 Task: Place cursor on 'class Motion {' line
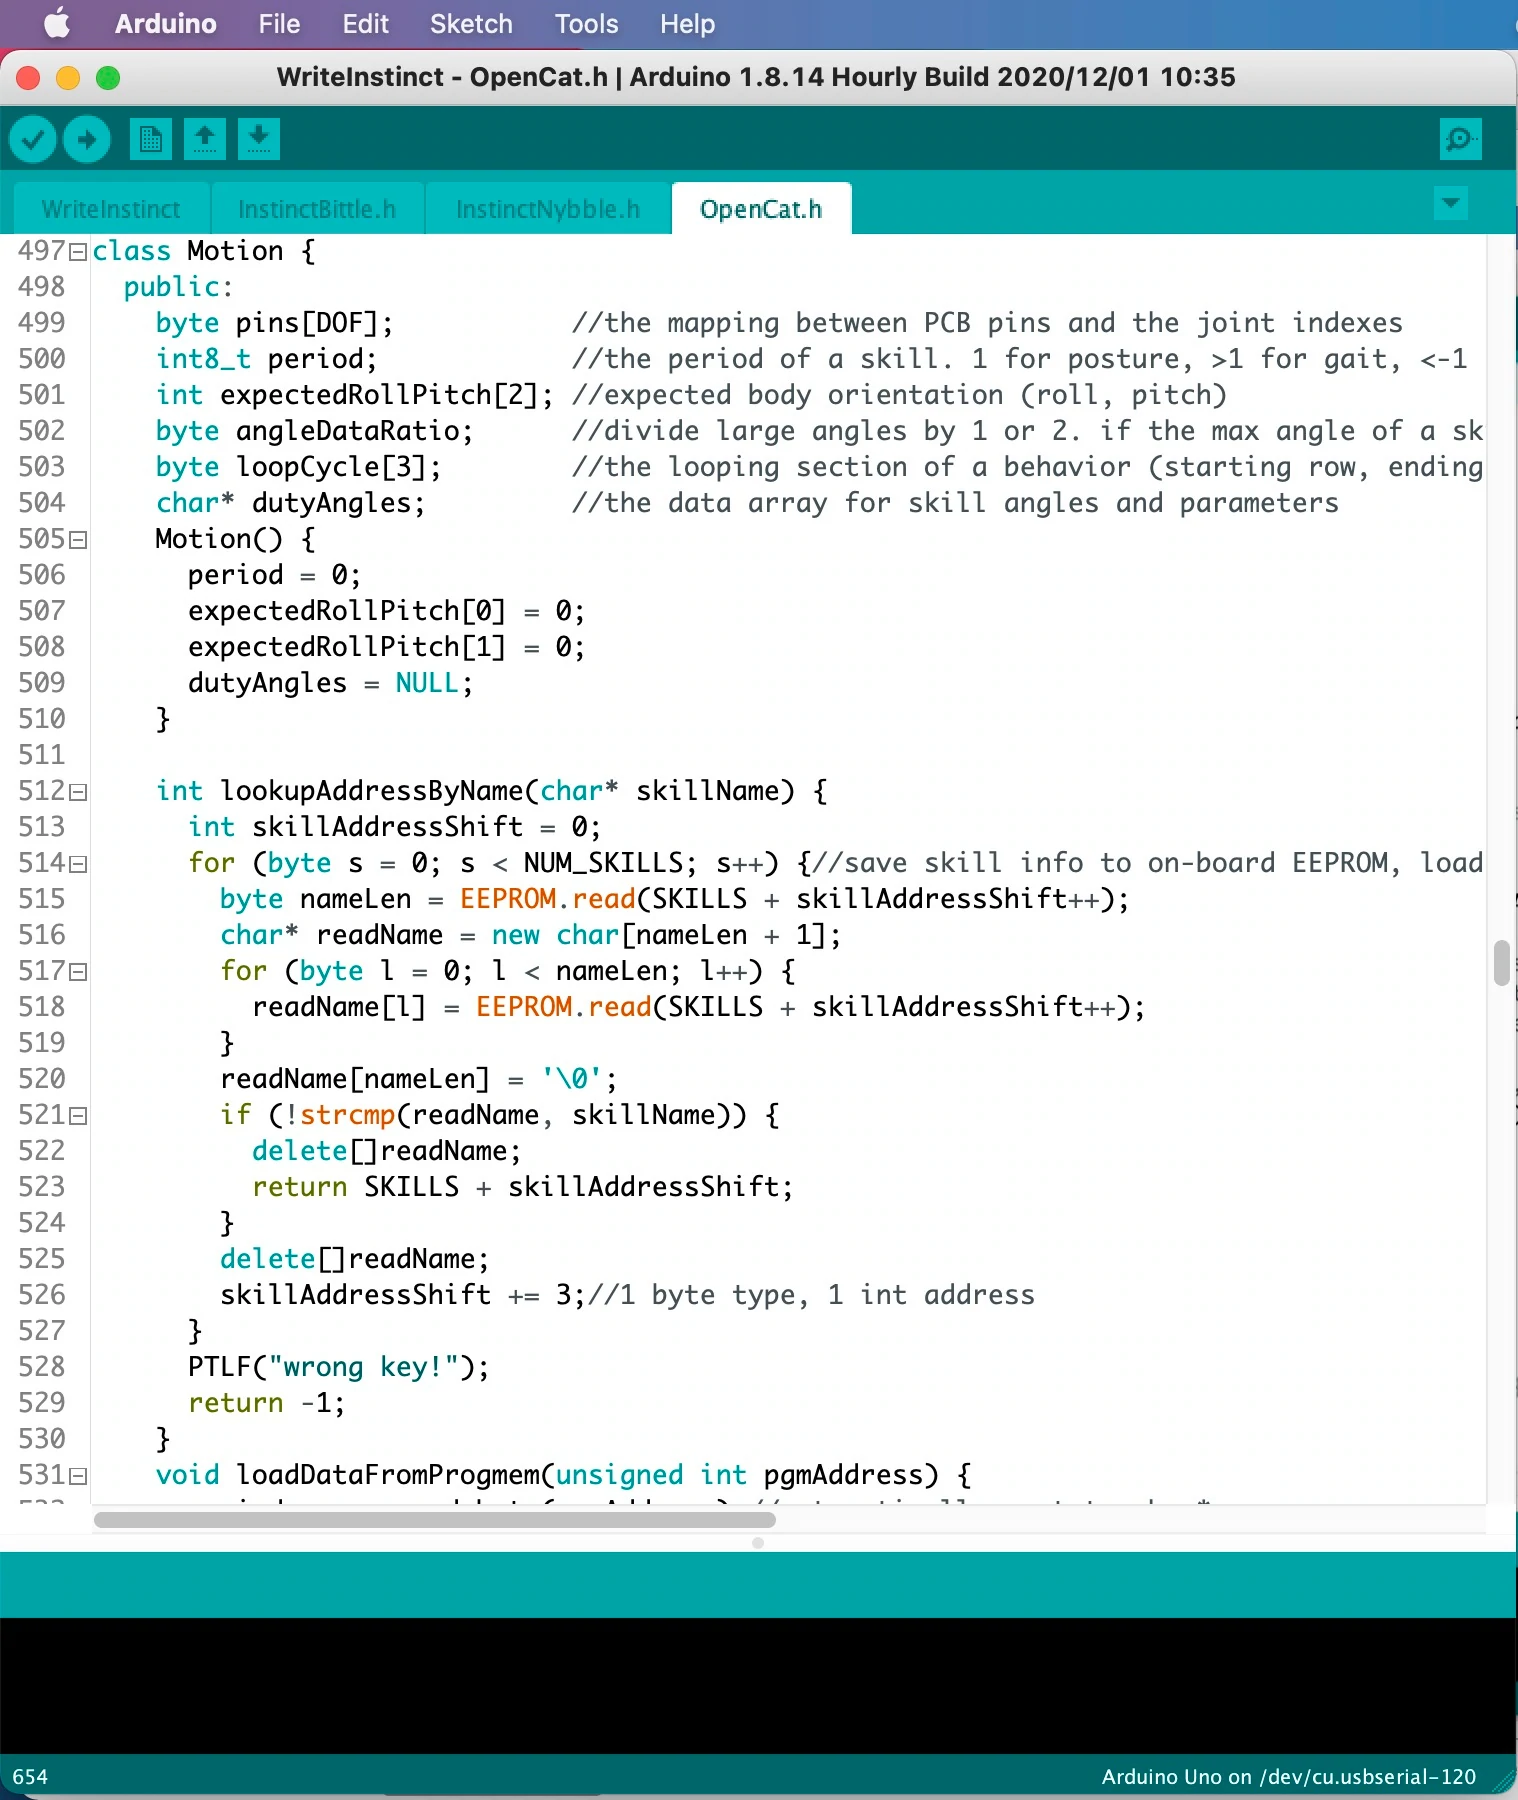[204, 251]
